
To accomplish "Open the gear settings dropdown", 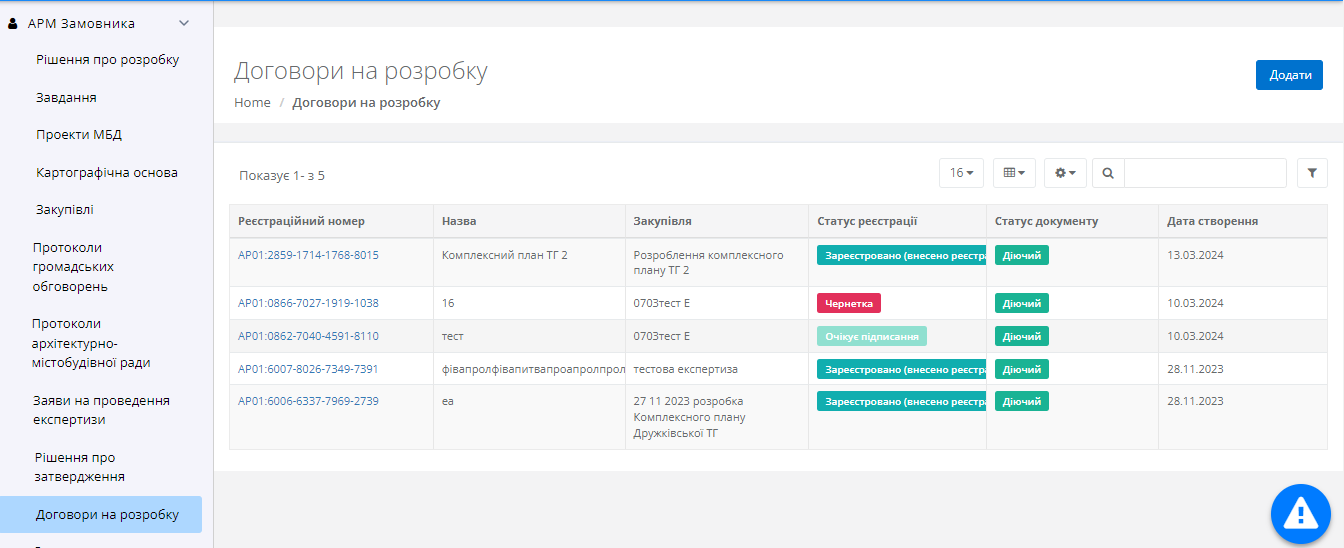I will [x=1065, y=173].
